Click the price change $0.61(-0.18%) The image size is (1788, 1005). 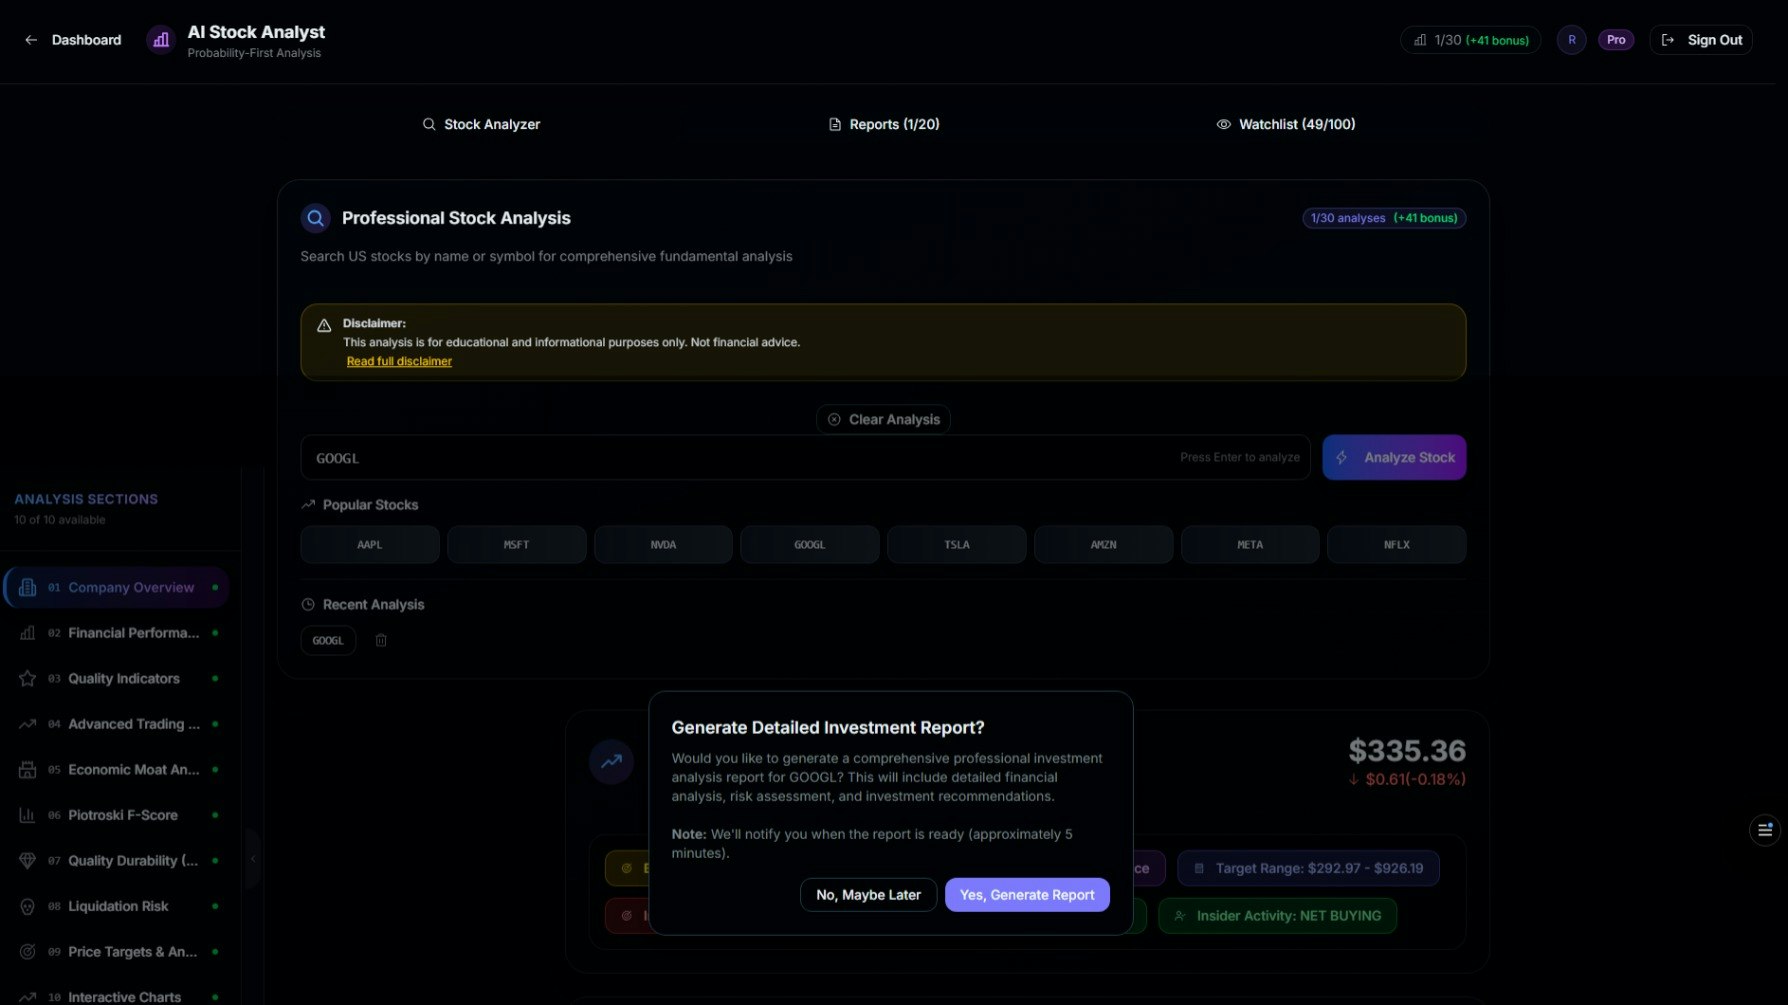[x=1407, y=779]
